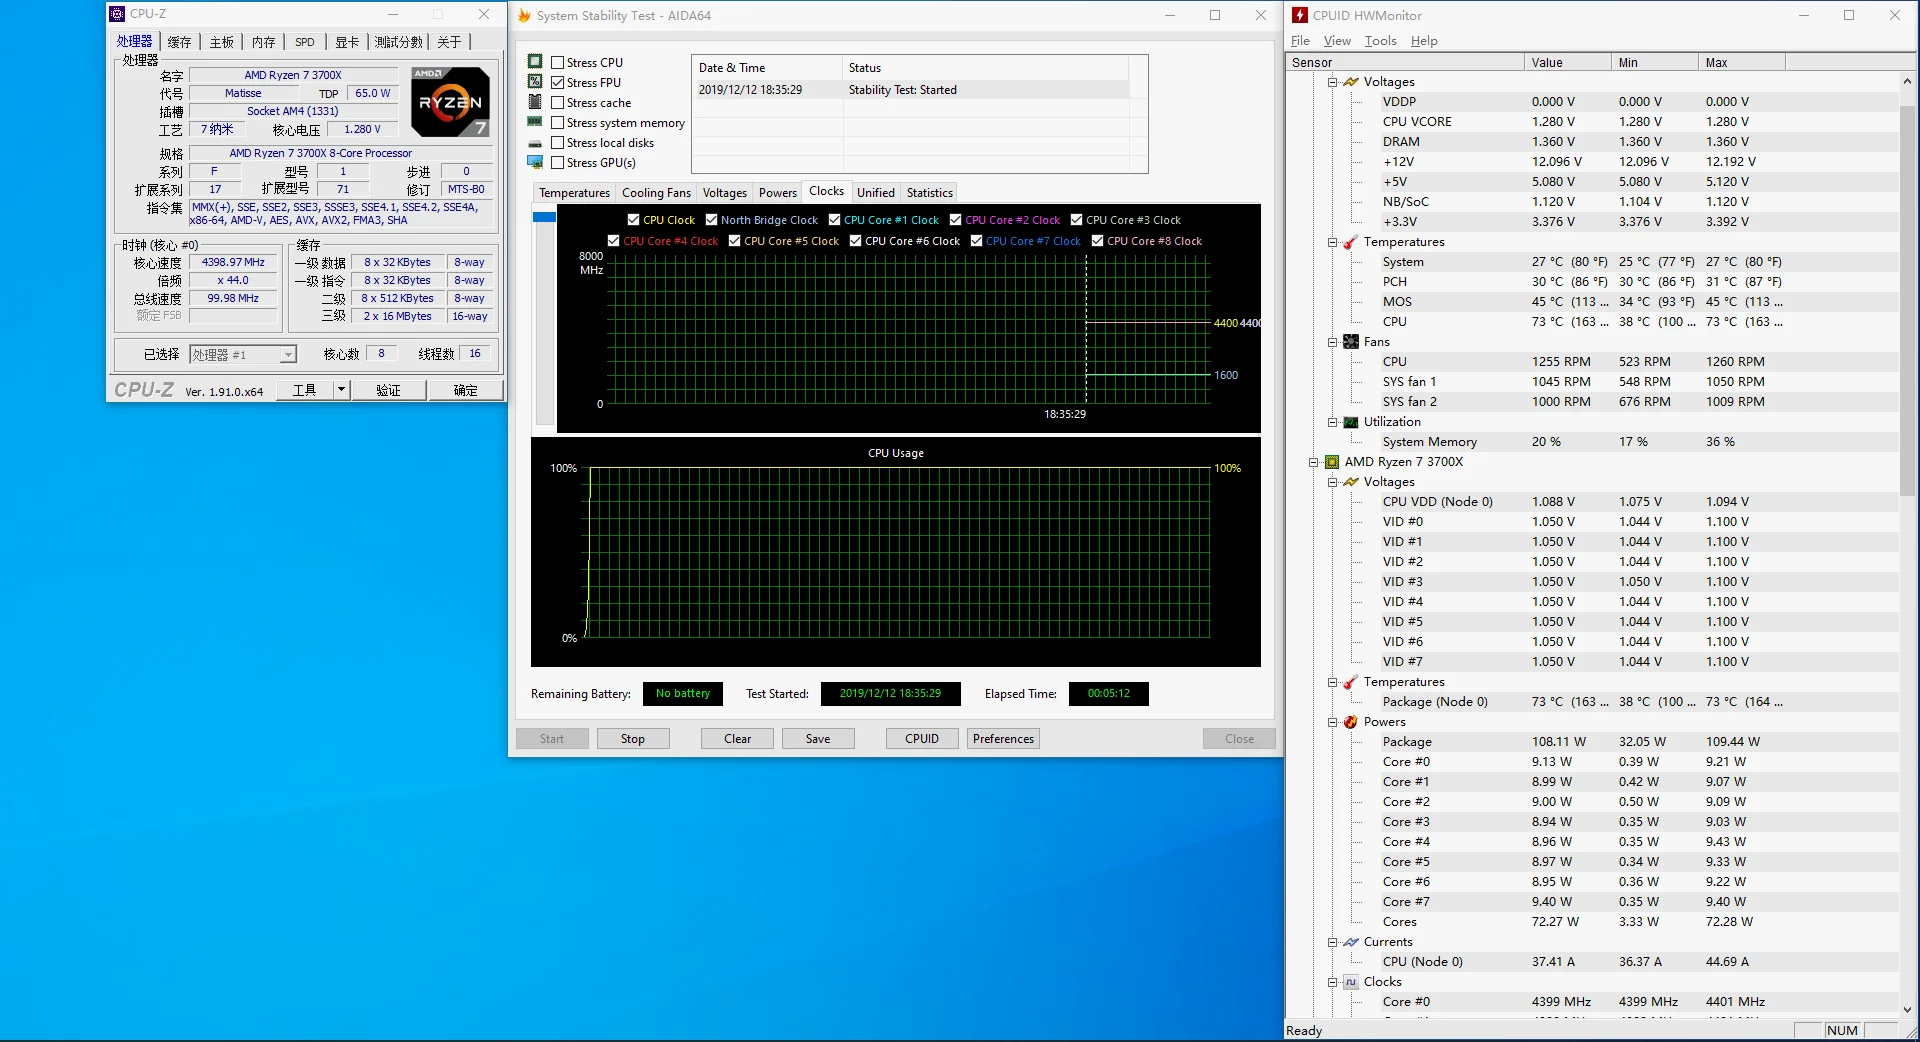
Task: Click the Stress CPU chip icon
Action: pyautogui.click(x=535, y=62)
